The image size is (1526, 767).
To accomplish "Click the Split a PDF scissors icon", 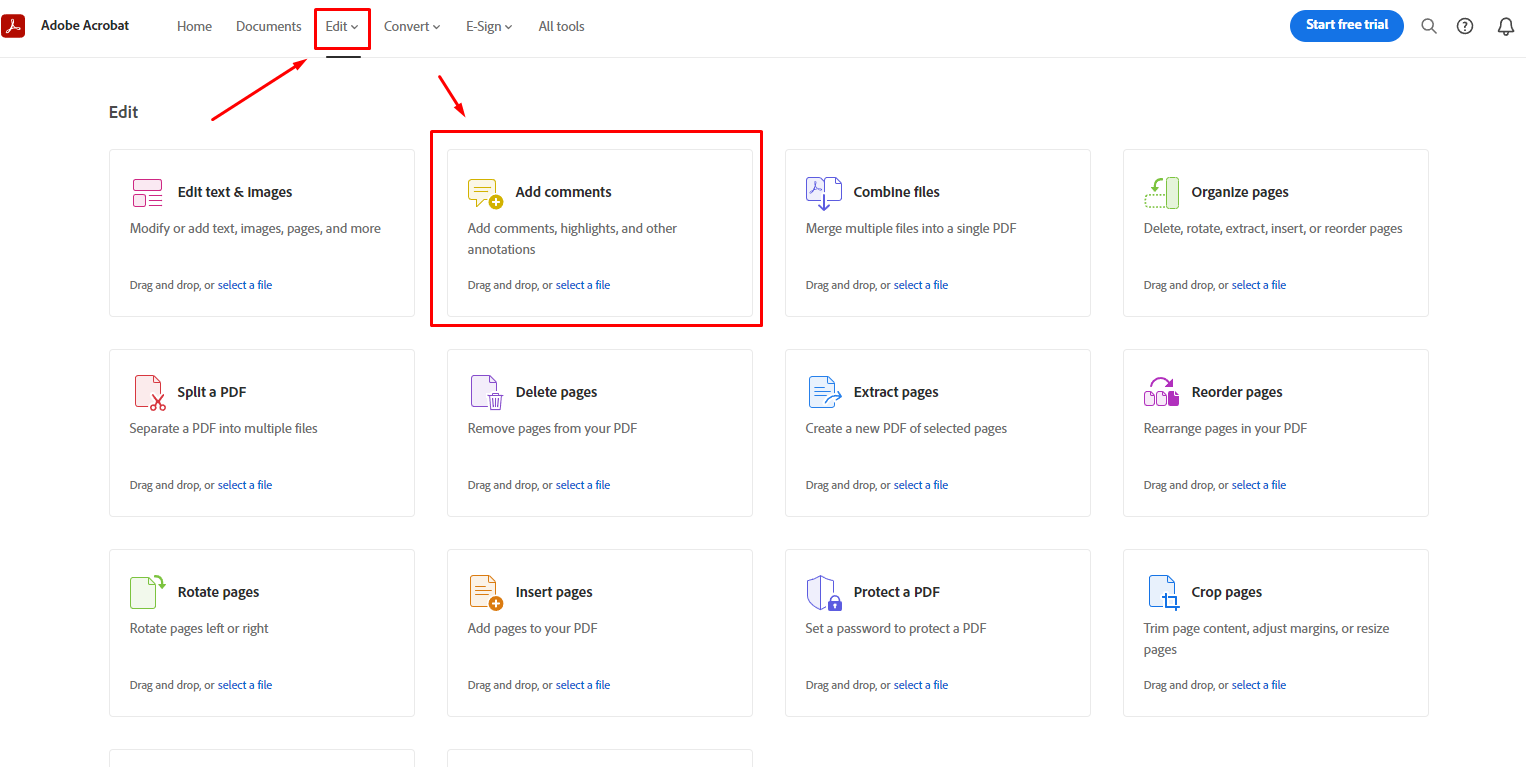I will pos(149,392).
